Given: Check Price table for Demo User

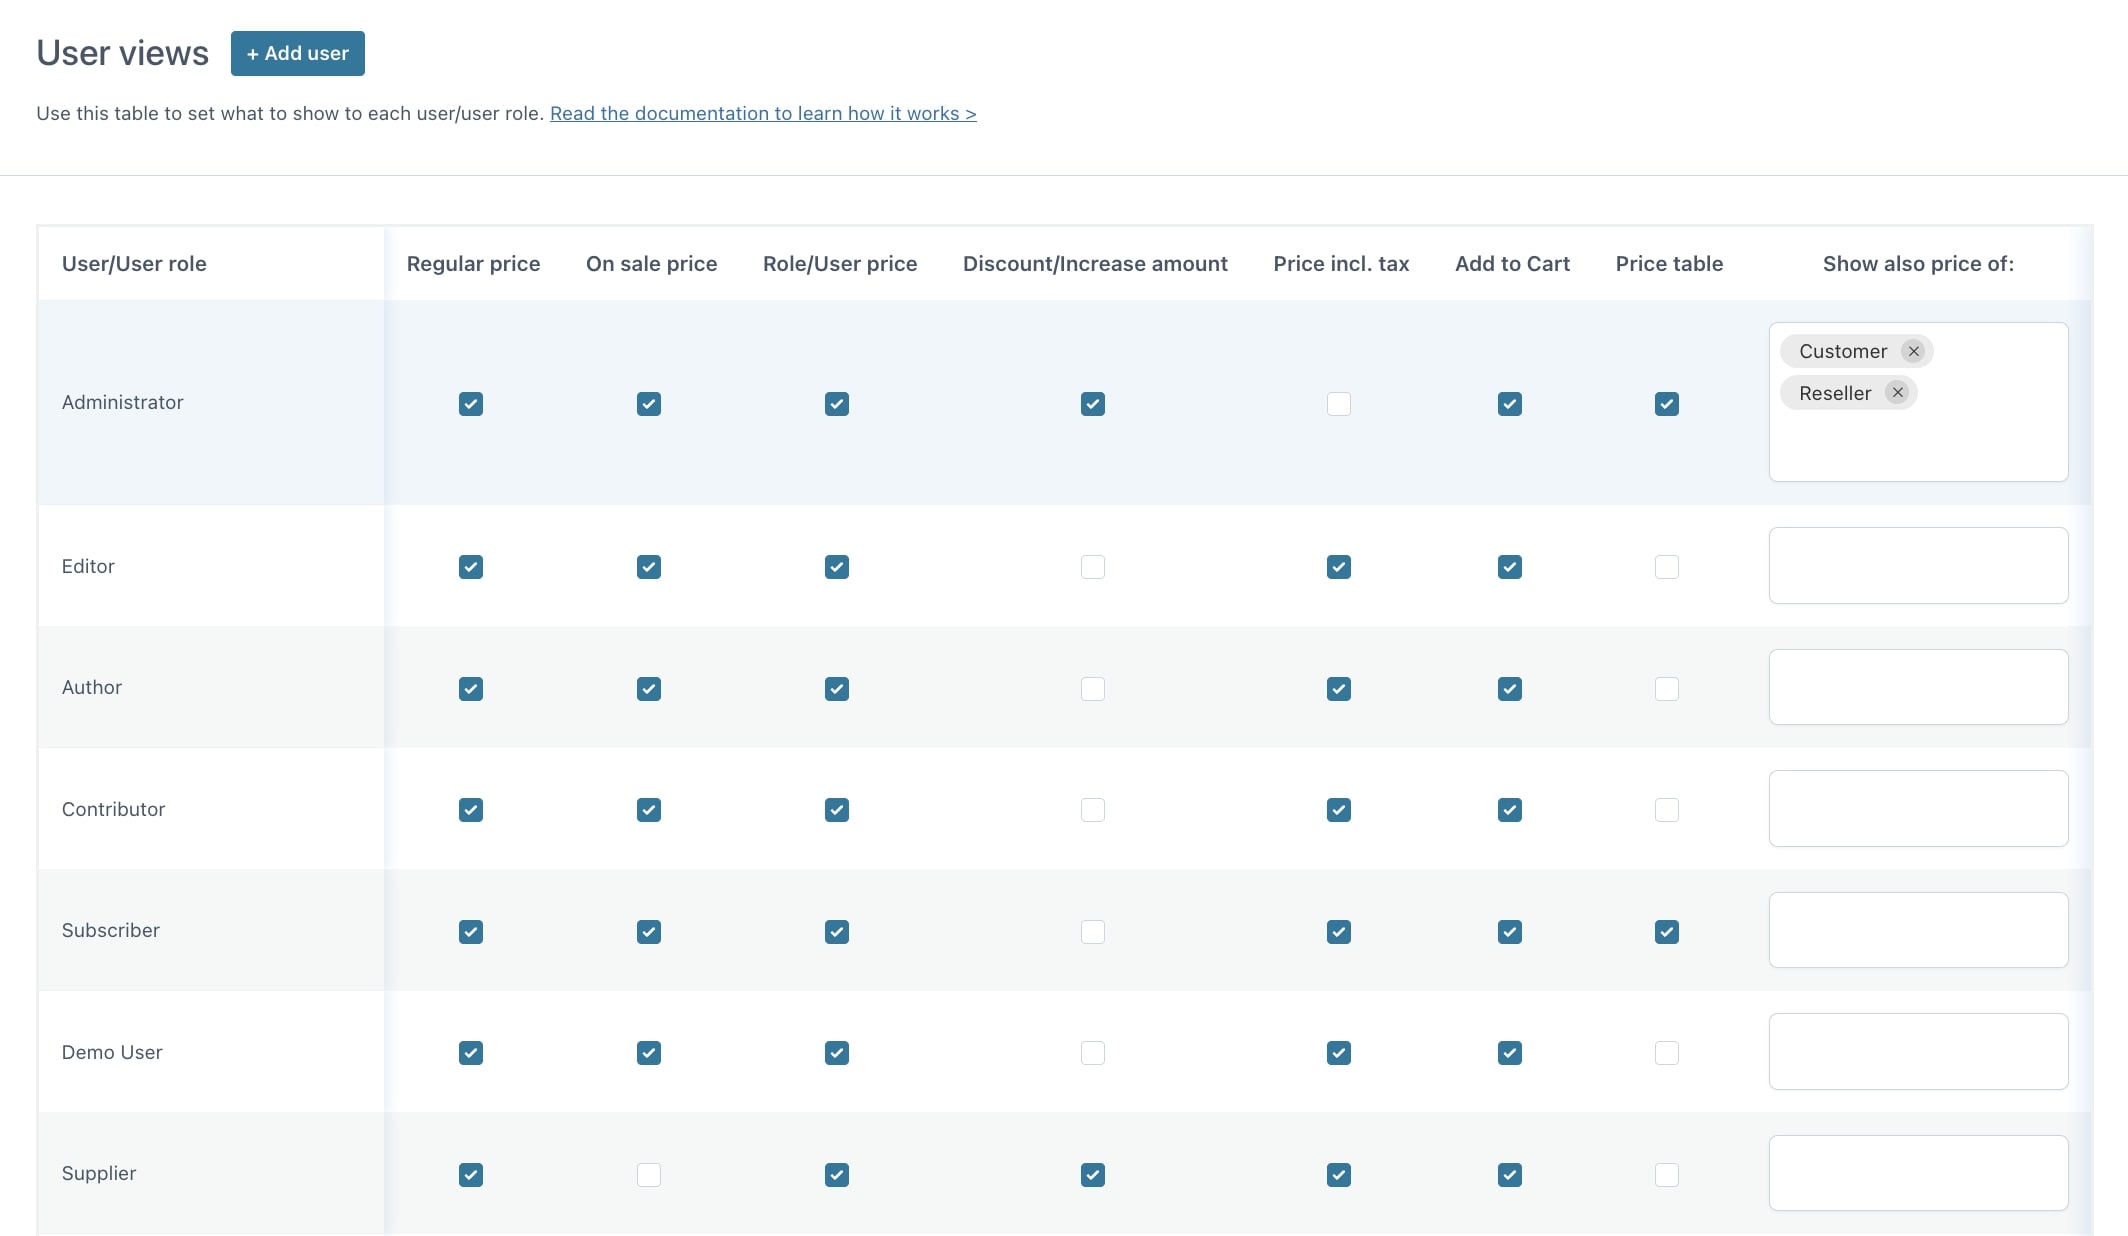Looking at the screenshot, I should coord(1667,1053).
